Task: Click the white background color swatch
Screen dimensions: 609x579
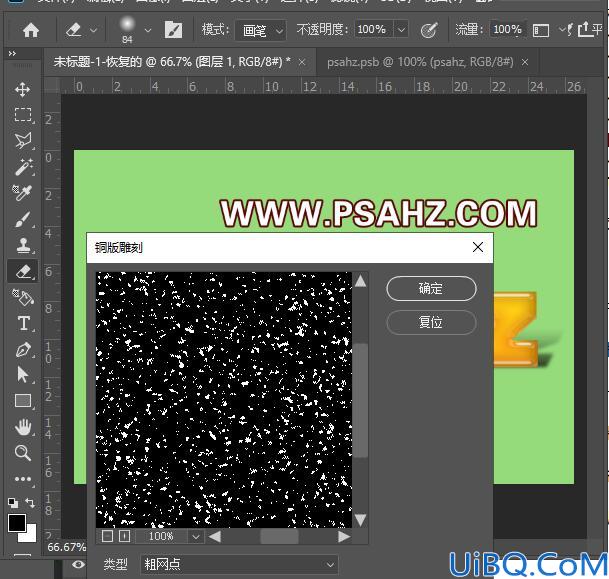Action: [30, 535]
